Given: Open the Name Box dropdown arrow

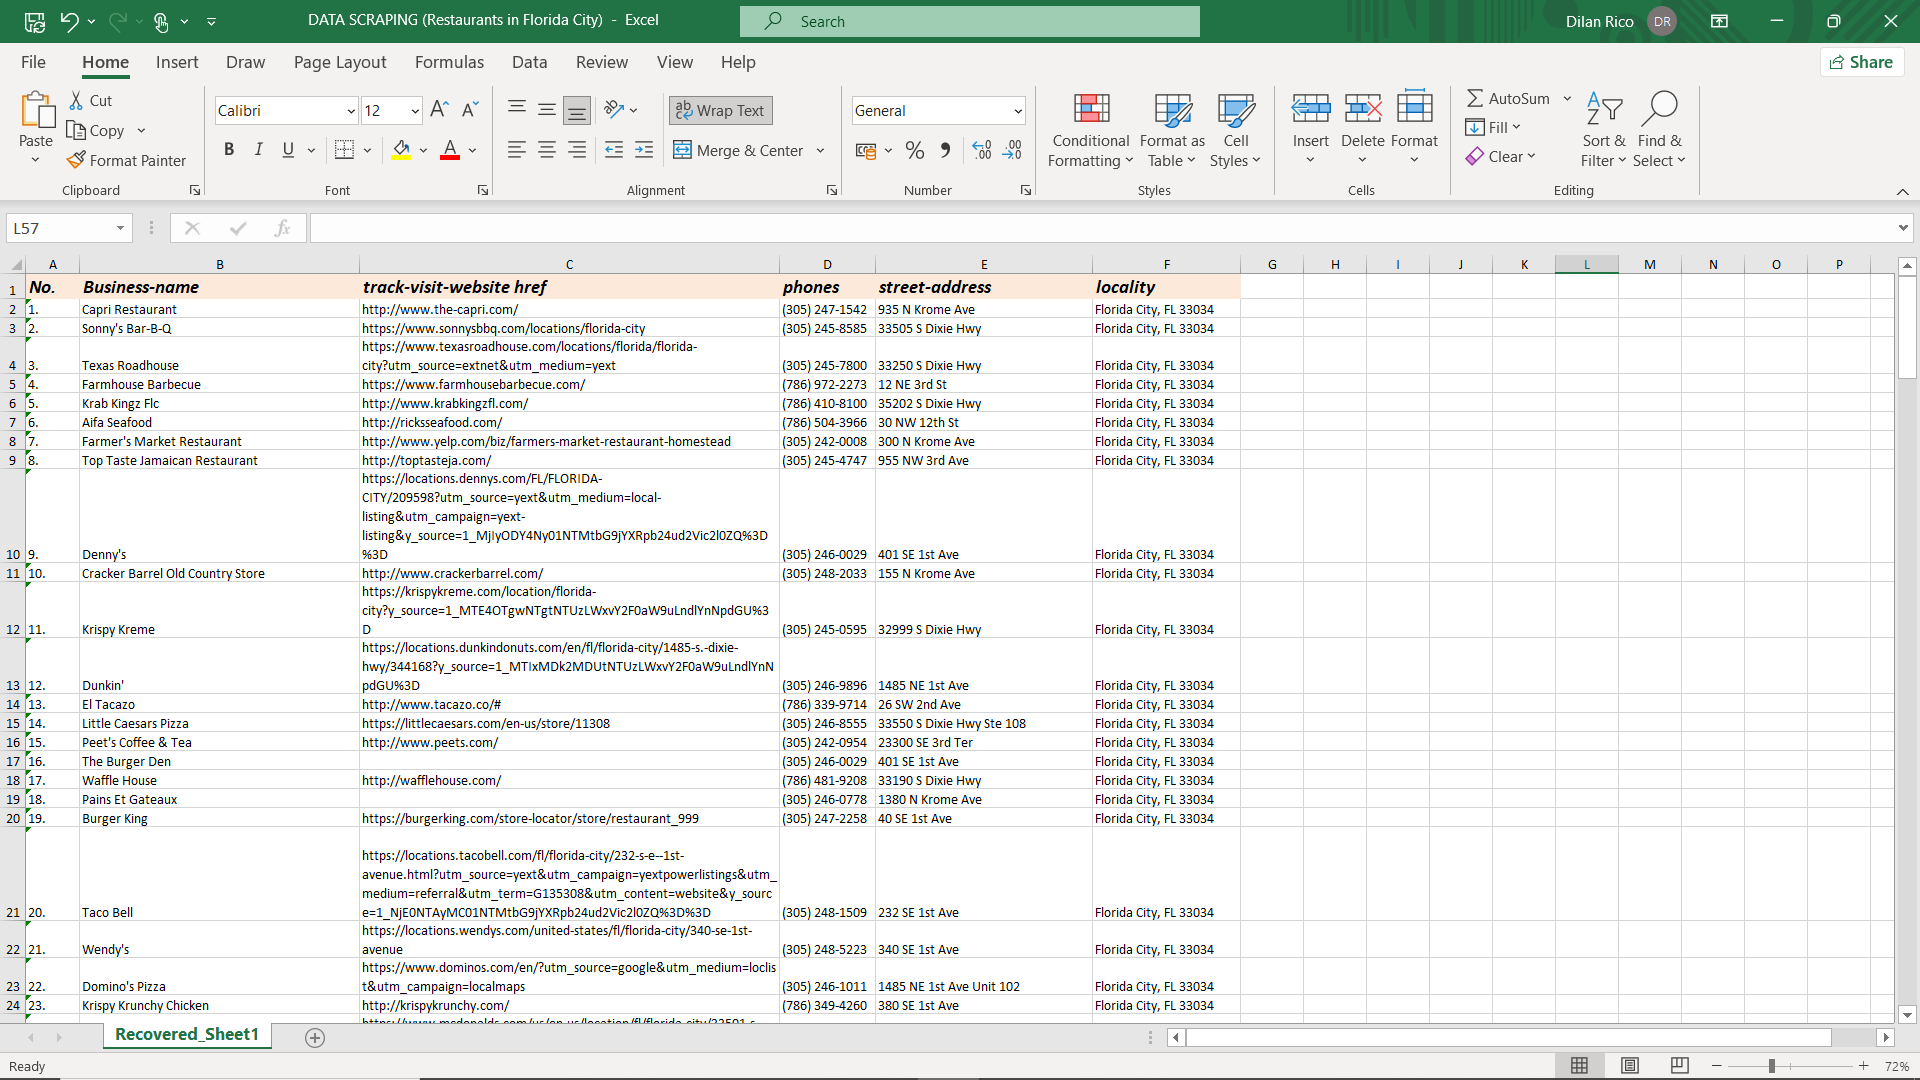Looking at the screenshot, I should click(x=120, y=229).
